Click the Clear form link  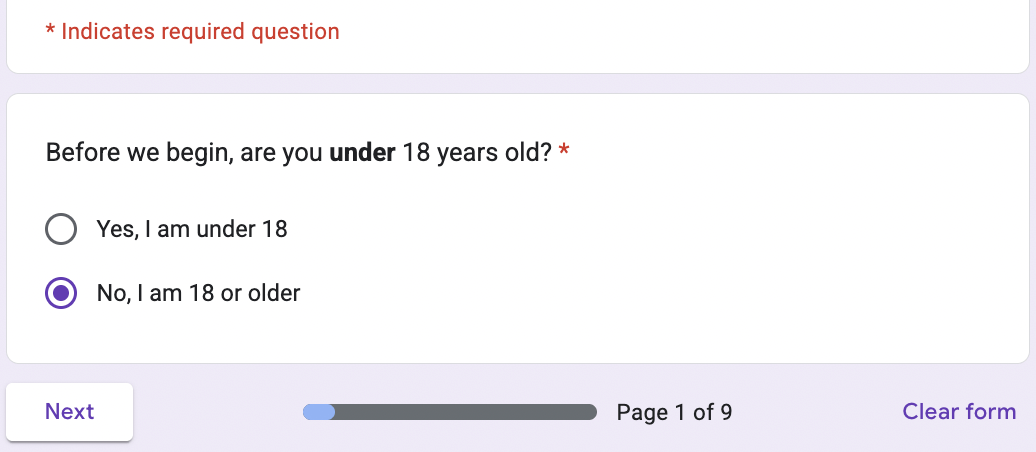pyautogui.click(x=959, y=411)
